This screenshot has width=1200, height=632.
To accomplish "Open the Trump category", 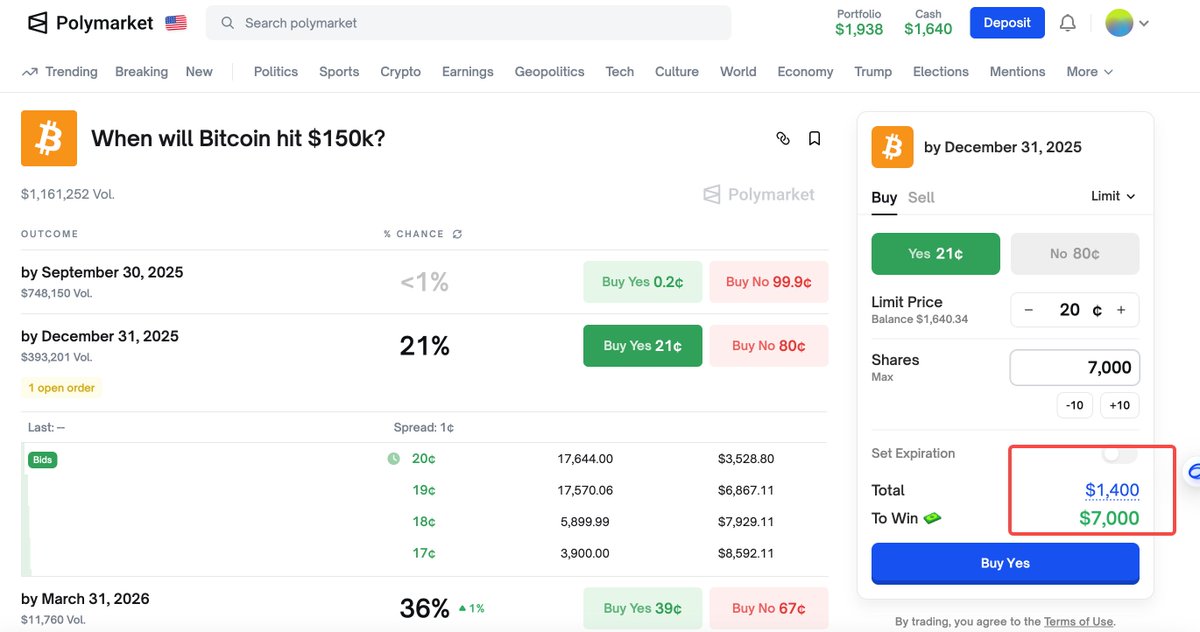I will (x=873, y=72).
